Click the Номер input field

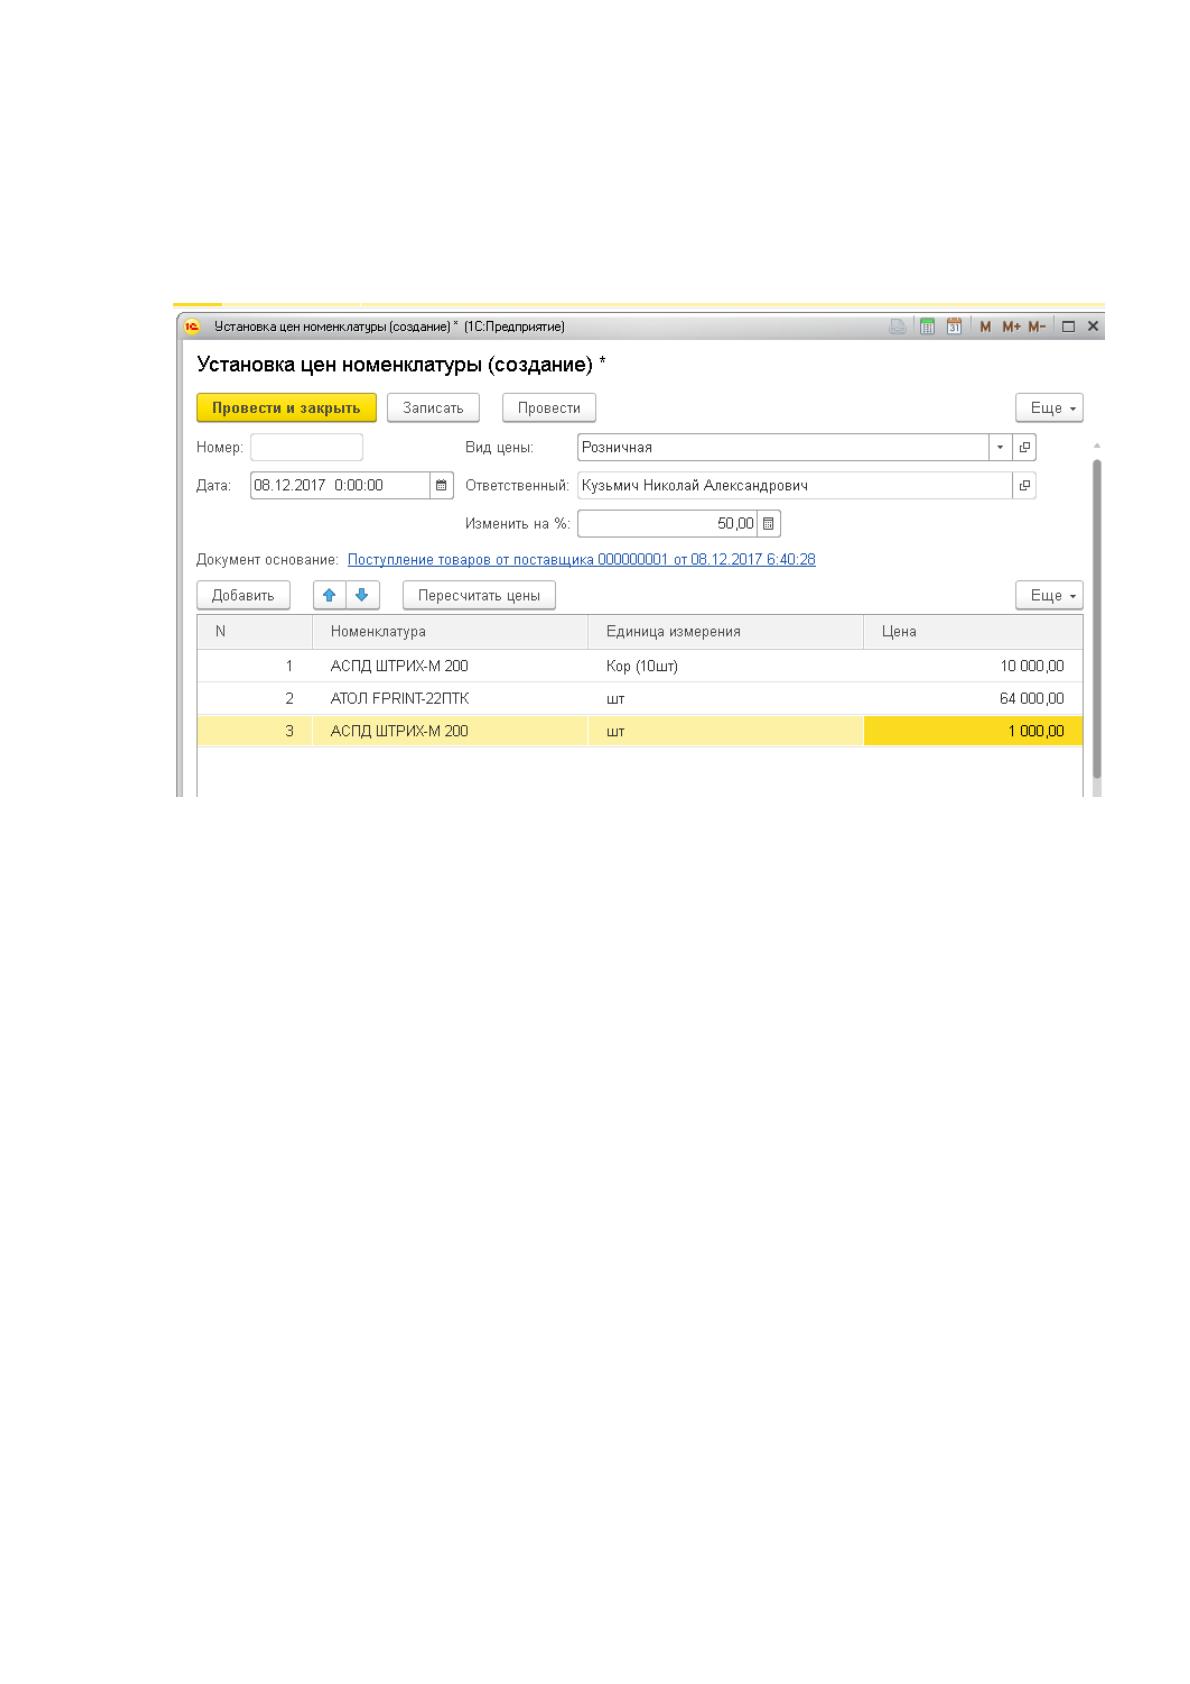[x=307, y=447]
